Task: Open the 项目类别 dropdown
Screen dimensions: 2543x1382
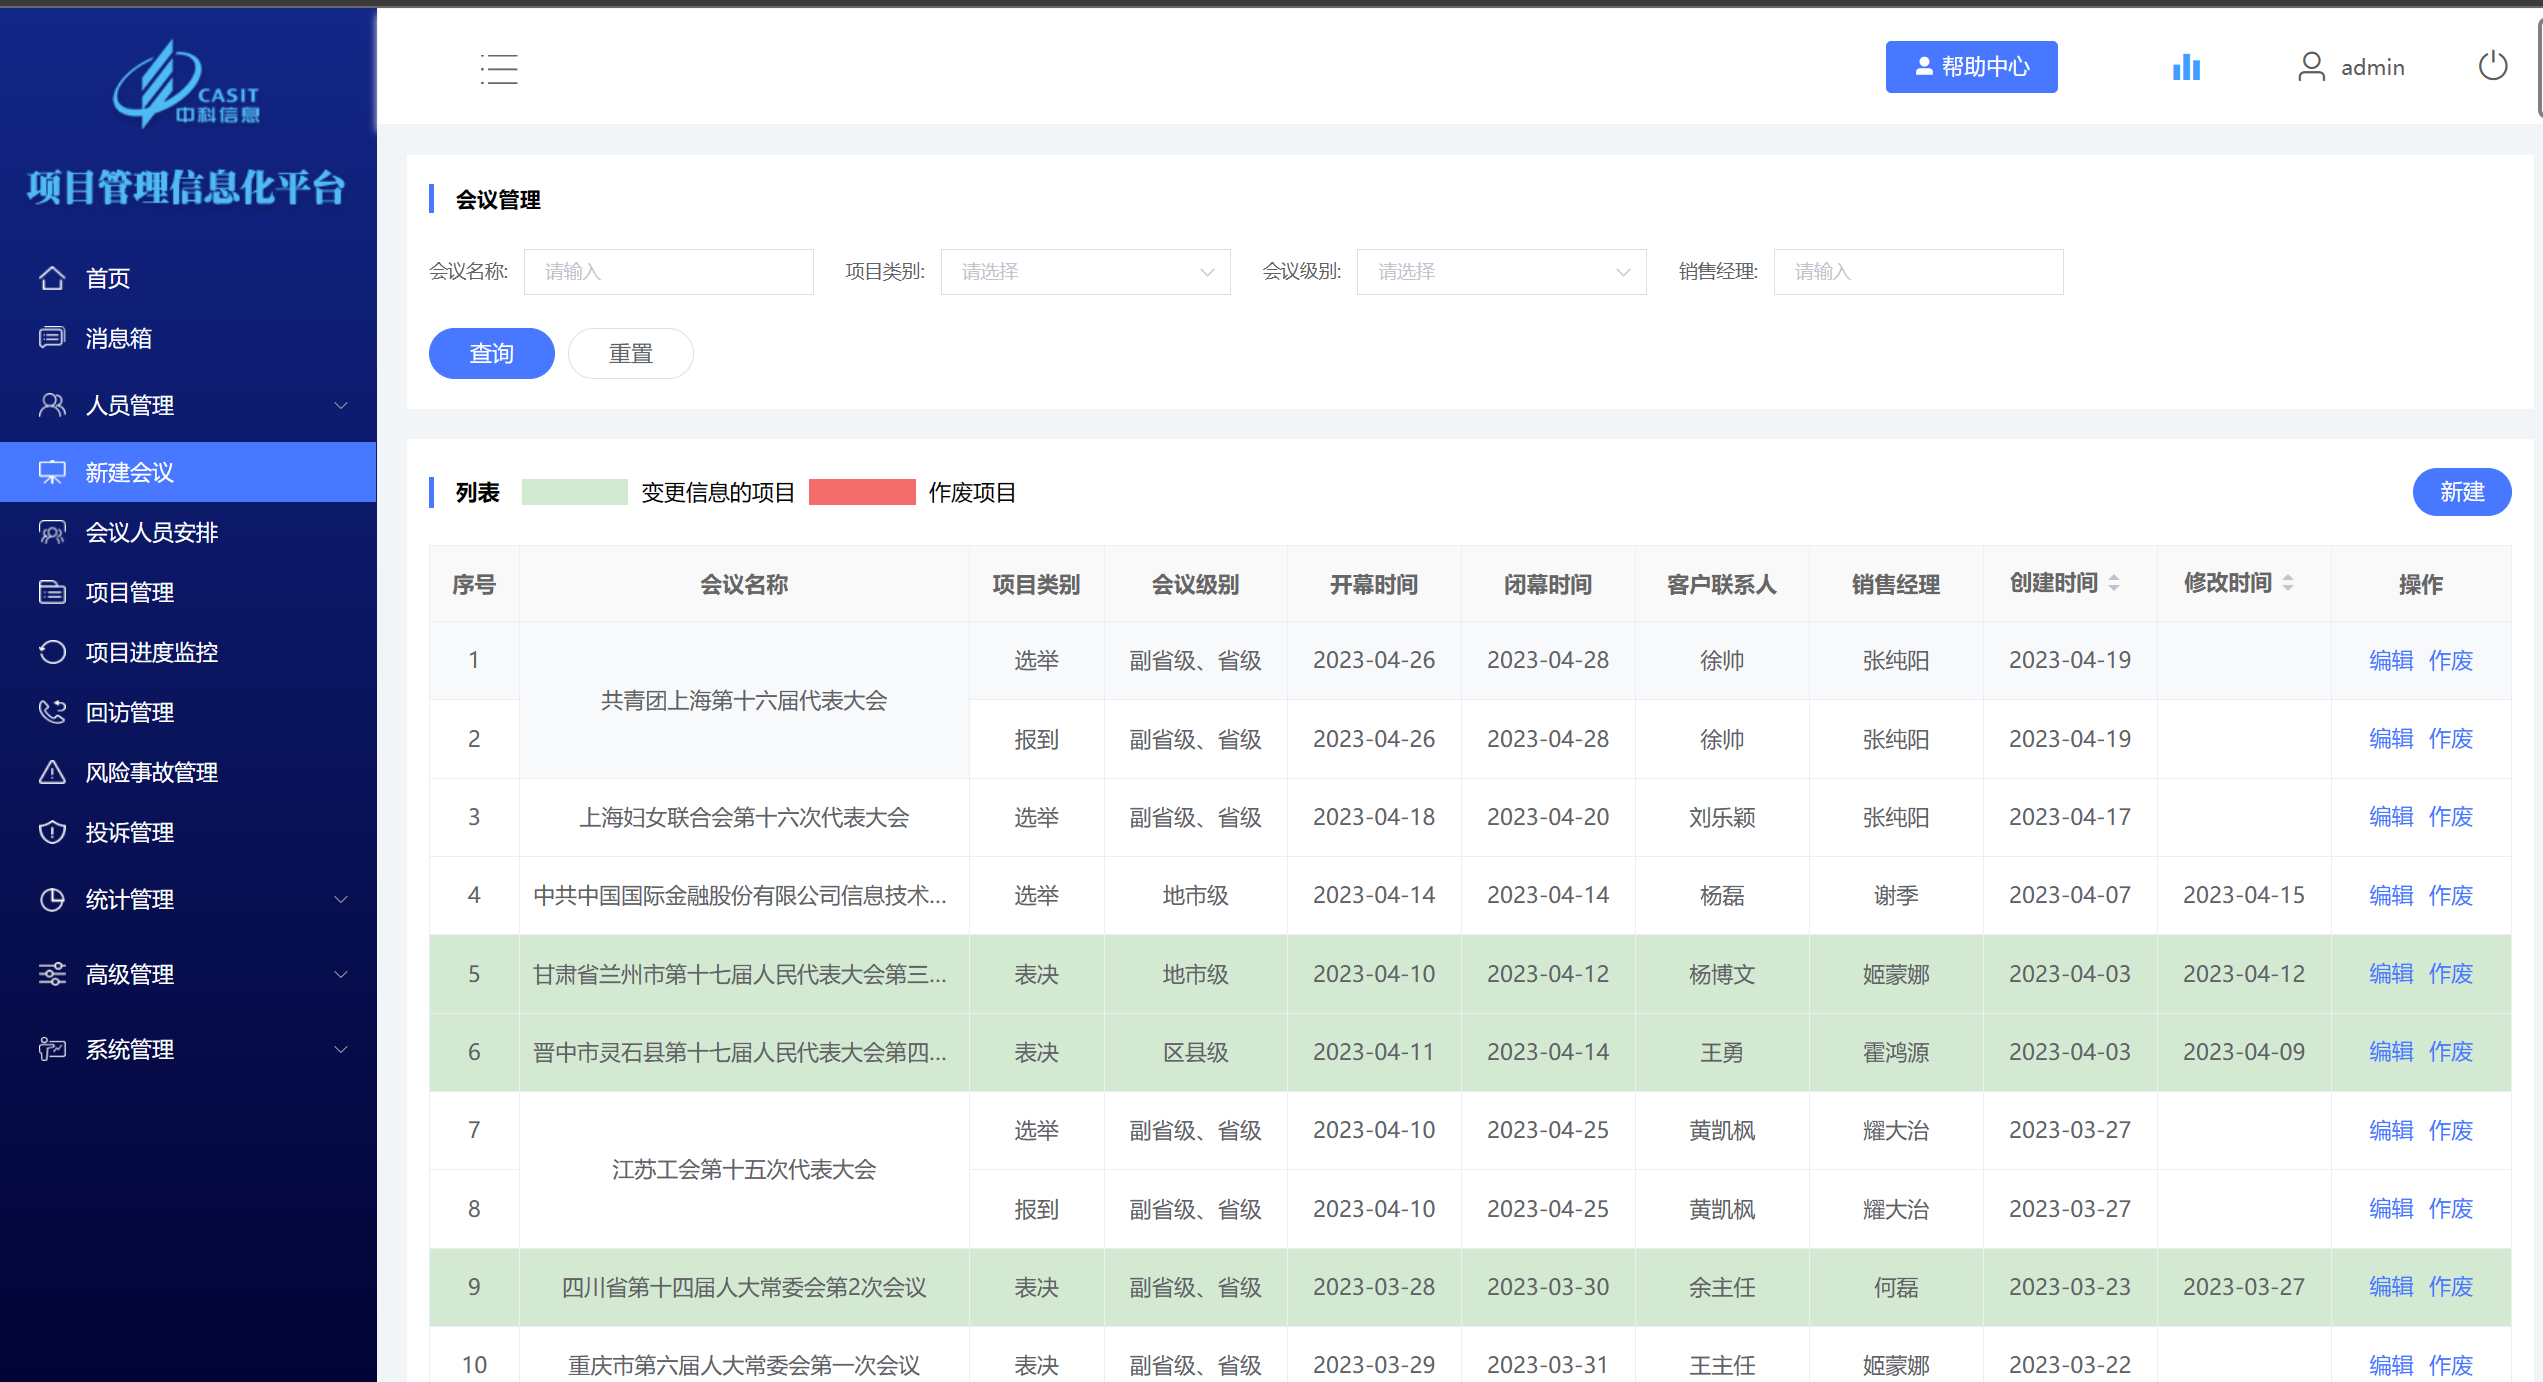Action: [1085, 272]
